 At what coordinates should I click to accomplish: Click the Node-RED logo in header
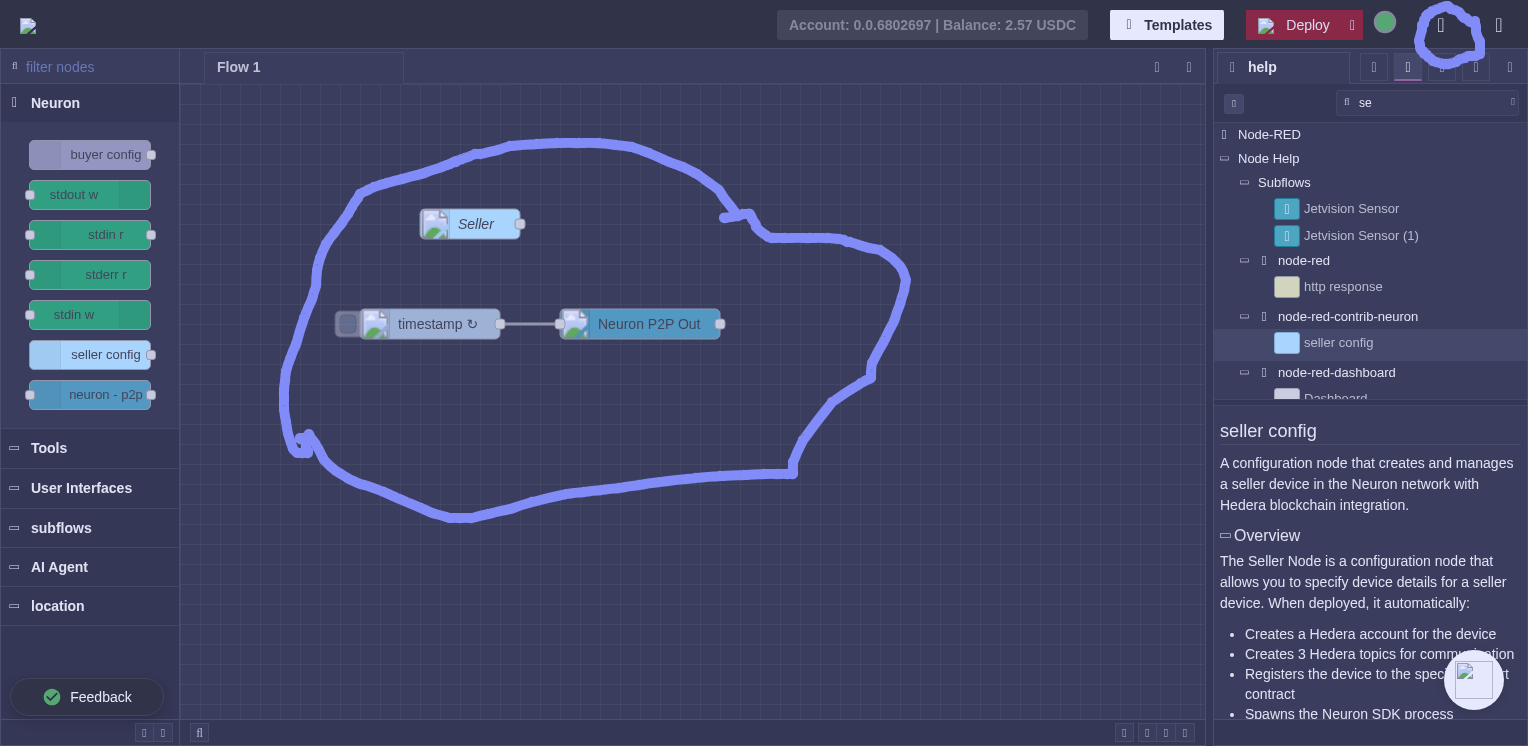click(x=28, y=26)
